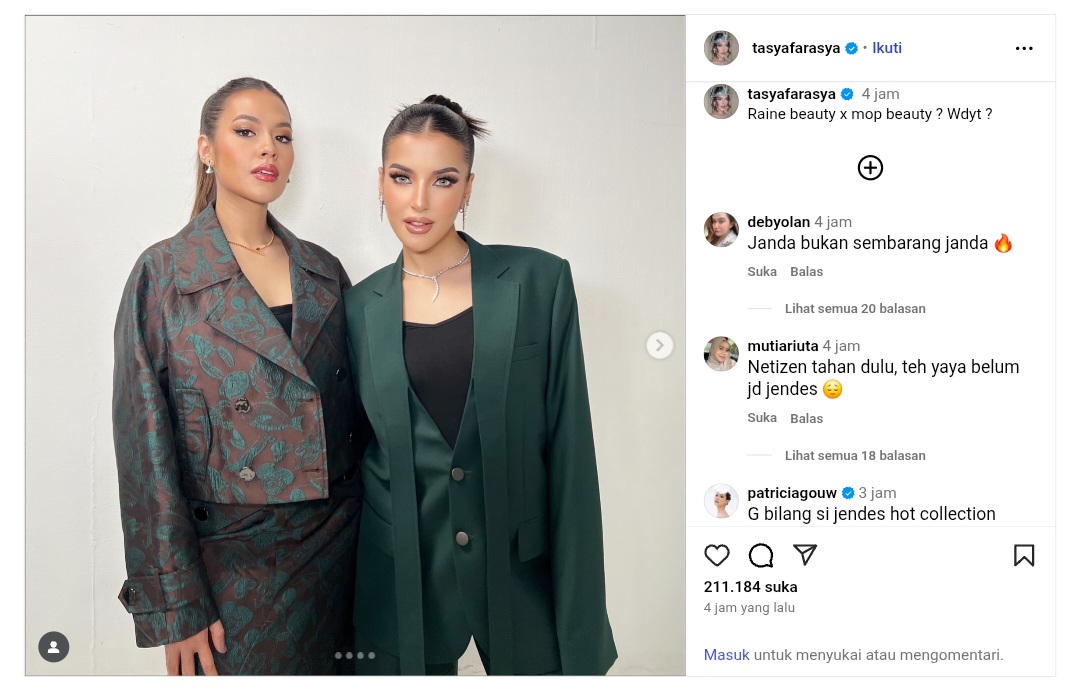Select the carousel pagination dots
The height and width of the screenshot is (696, 1080).
[355, 655]
